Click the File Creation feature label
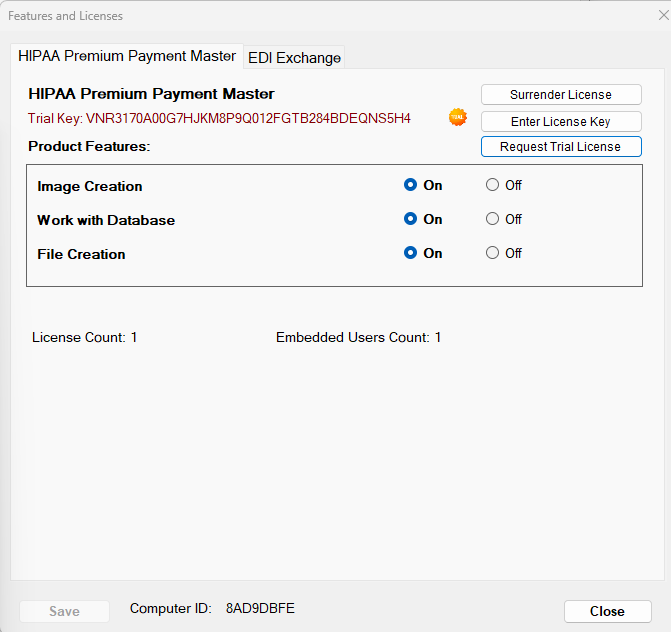 pos(81,254)
